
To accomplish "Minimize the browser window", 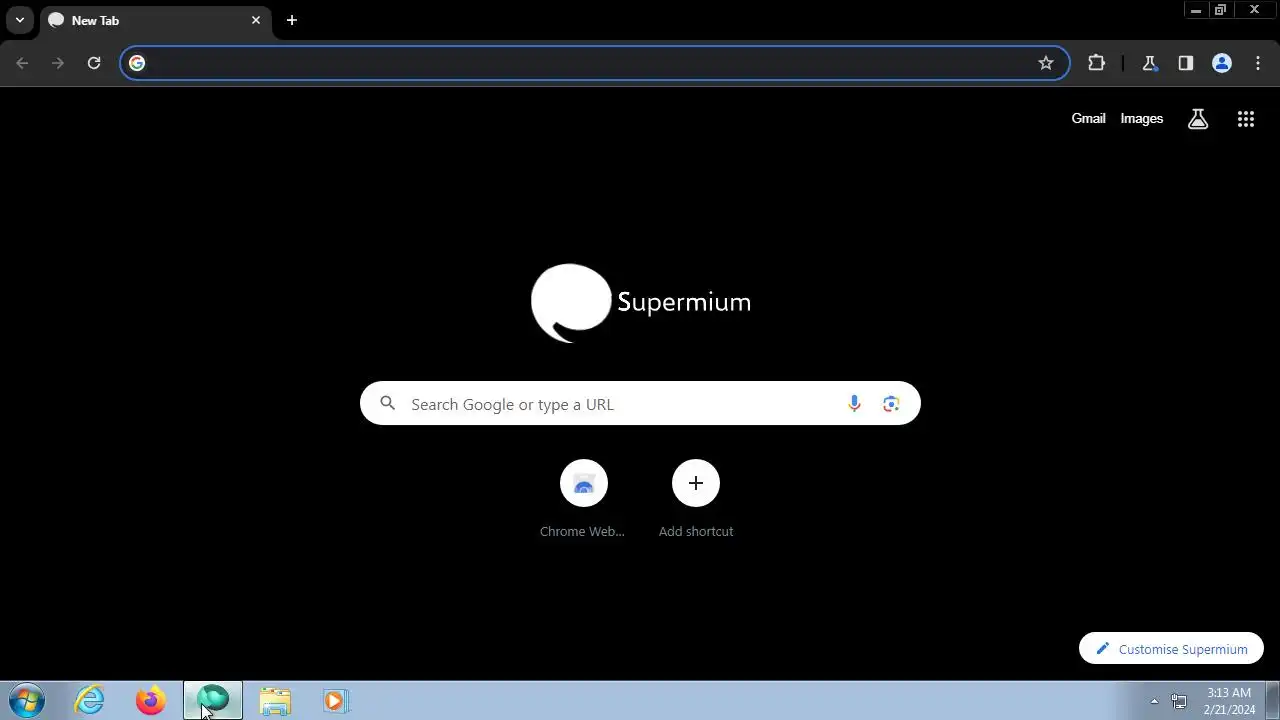I will coord(1196,10).
